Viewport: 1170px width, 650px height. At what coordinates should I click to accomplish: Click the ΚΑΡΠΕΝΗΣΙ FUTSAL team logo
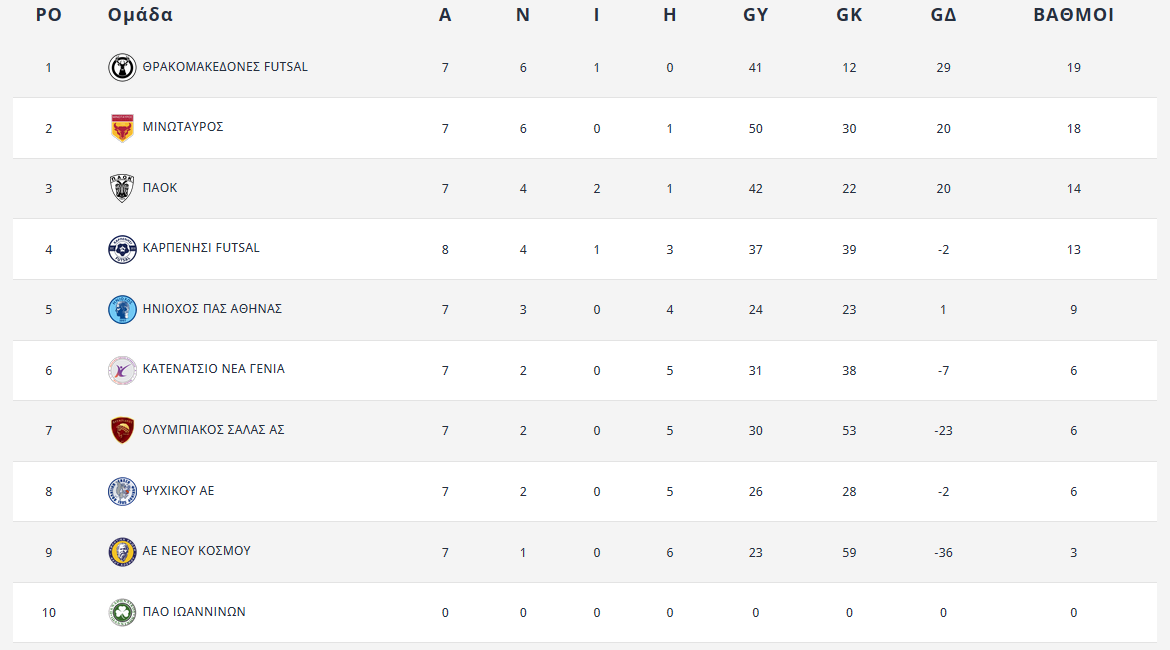coord(122,249)
